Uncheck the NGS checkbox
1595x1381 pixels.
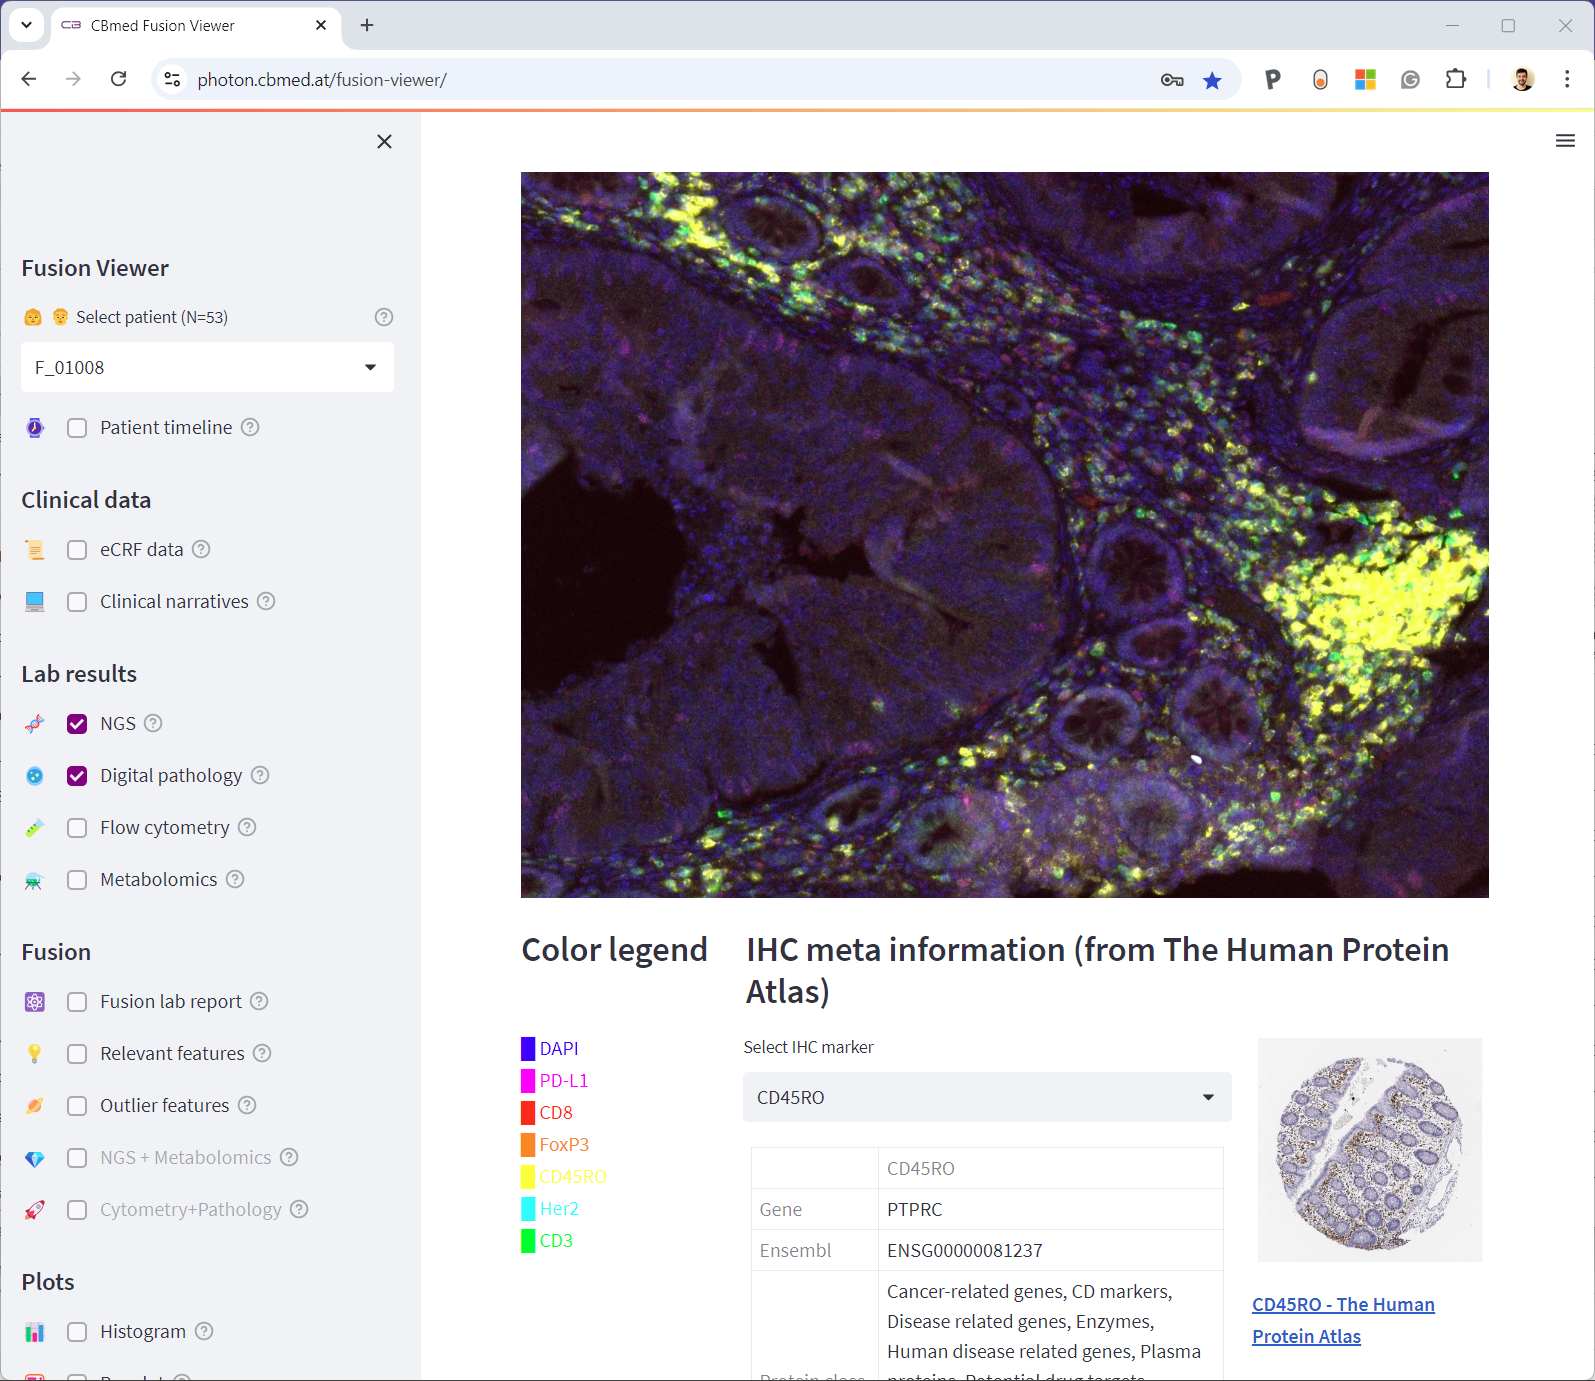point(77,724)
